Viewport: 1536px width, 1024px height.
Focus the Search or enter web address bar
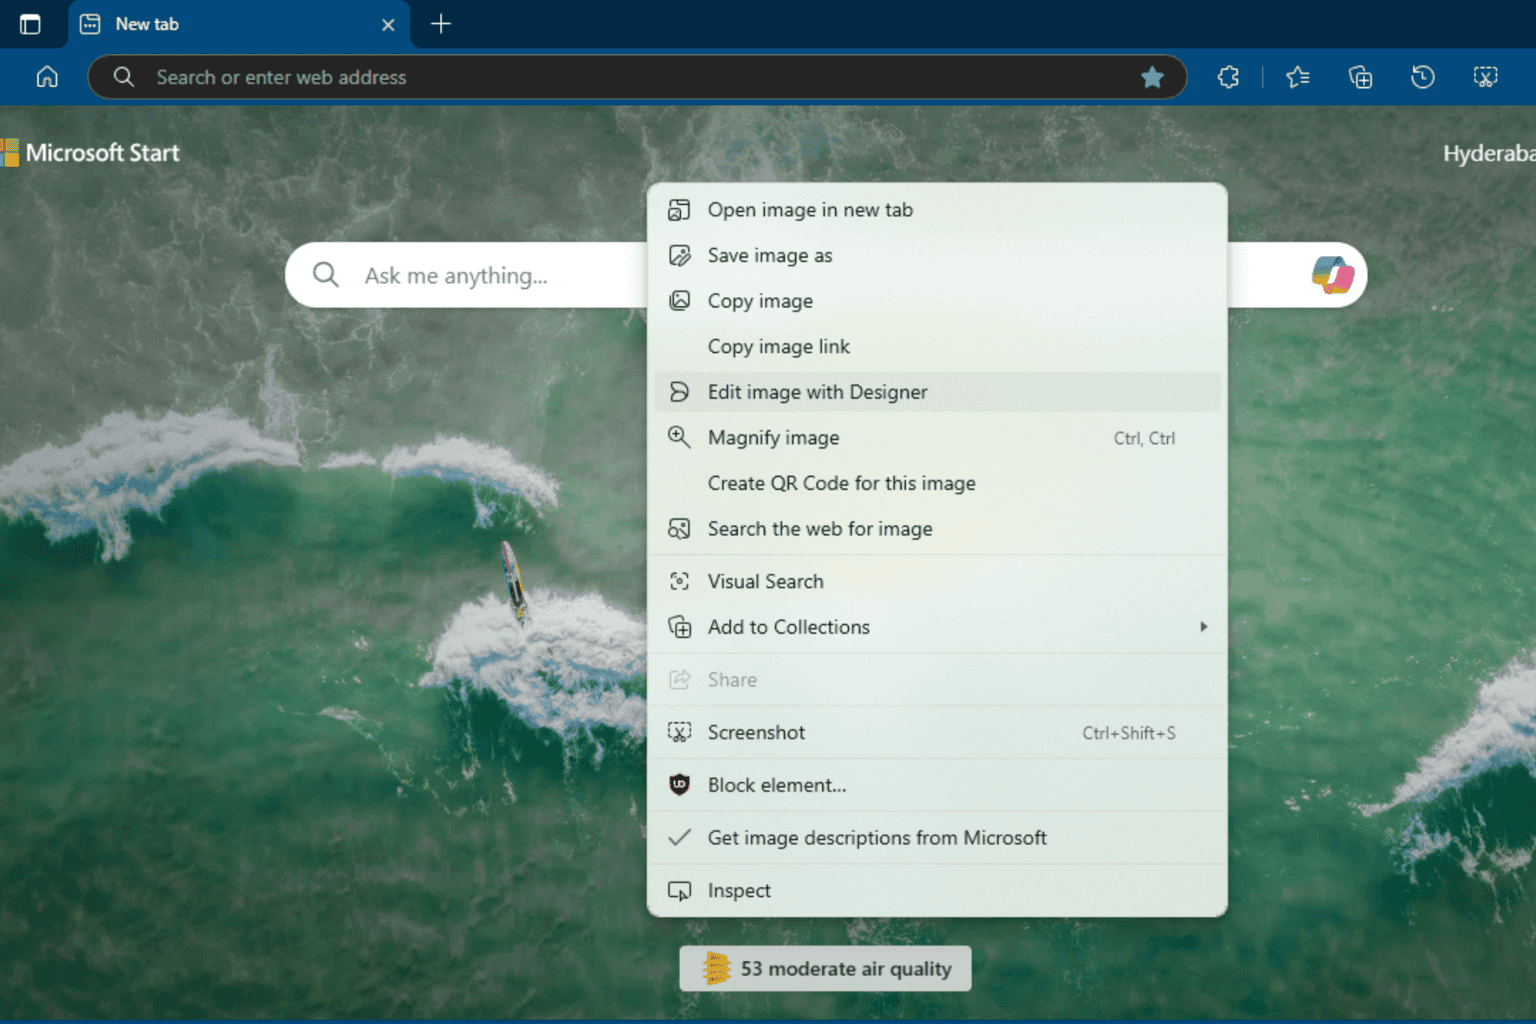point(637,77)
